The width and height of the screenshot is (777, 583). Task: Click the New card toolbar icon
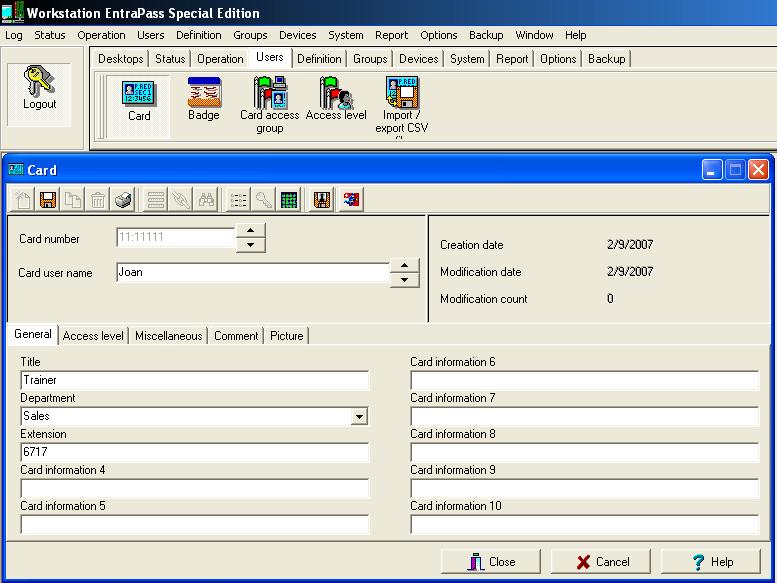coord(23,200)
